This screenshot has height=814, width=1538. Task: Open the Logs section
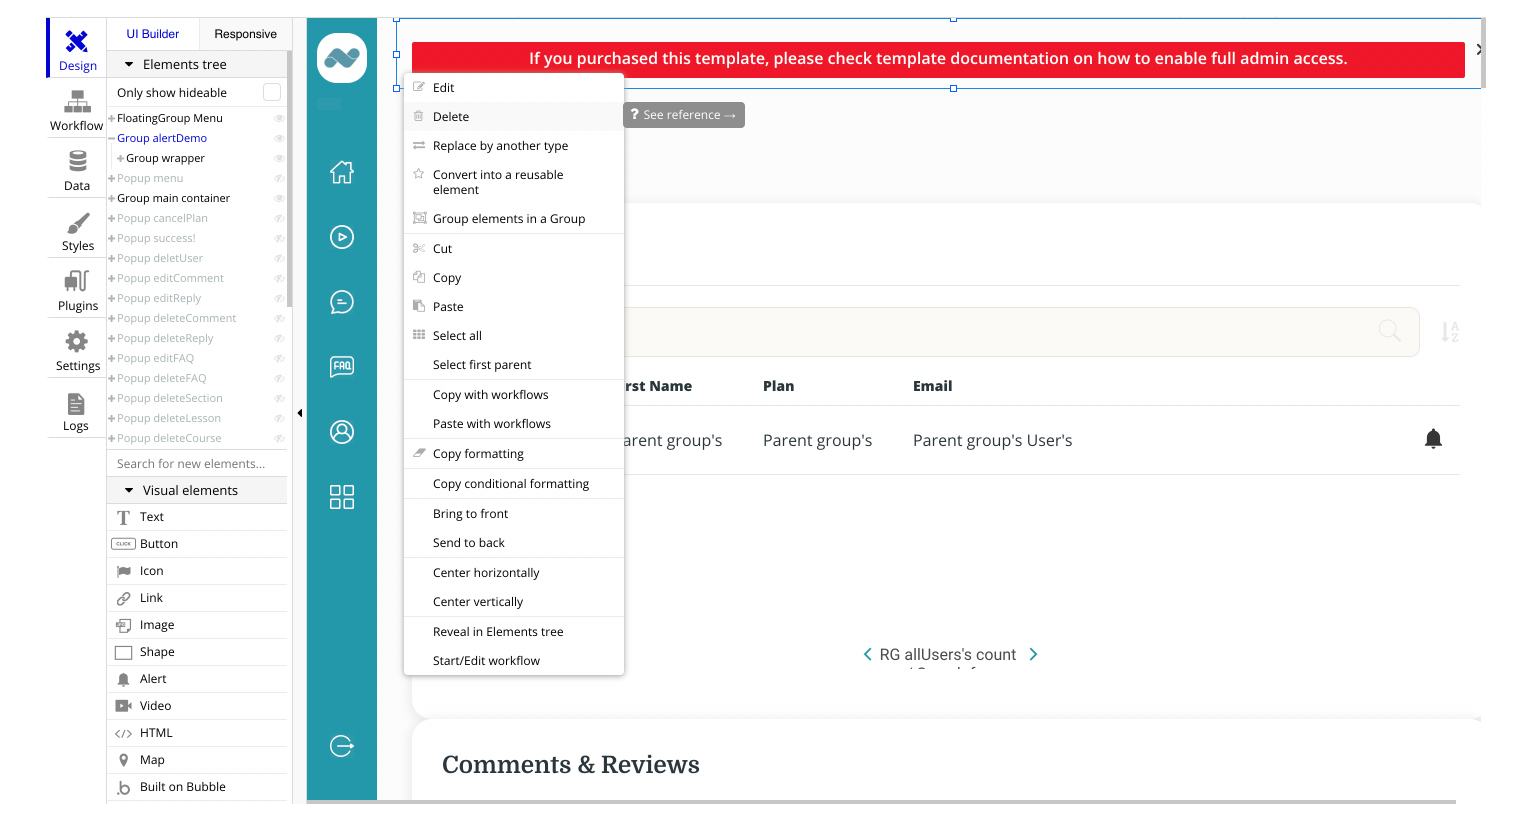77,410
